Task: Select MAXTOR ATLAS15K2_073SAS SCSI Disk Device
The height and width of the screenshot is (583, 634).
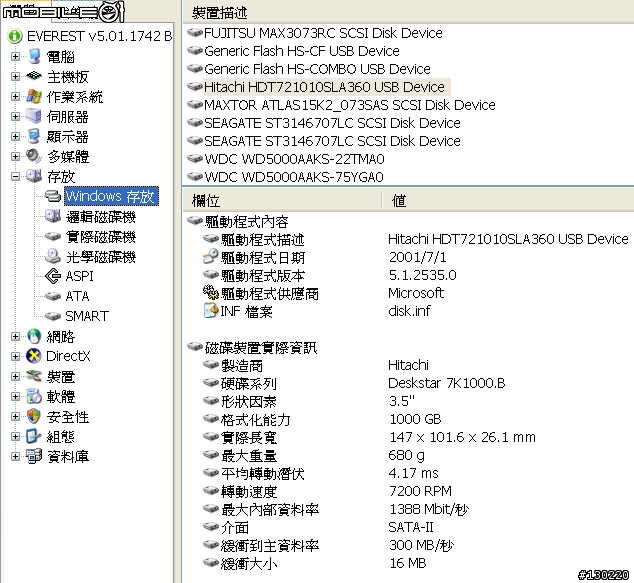Action: click(x=350, y=105)
